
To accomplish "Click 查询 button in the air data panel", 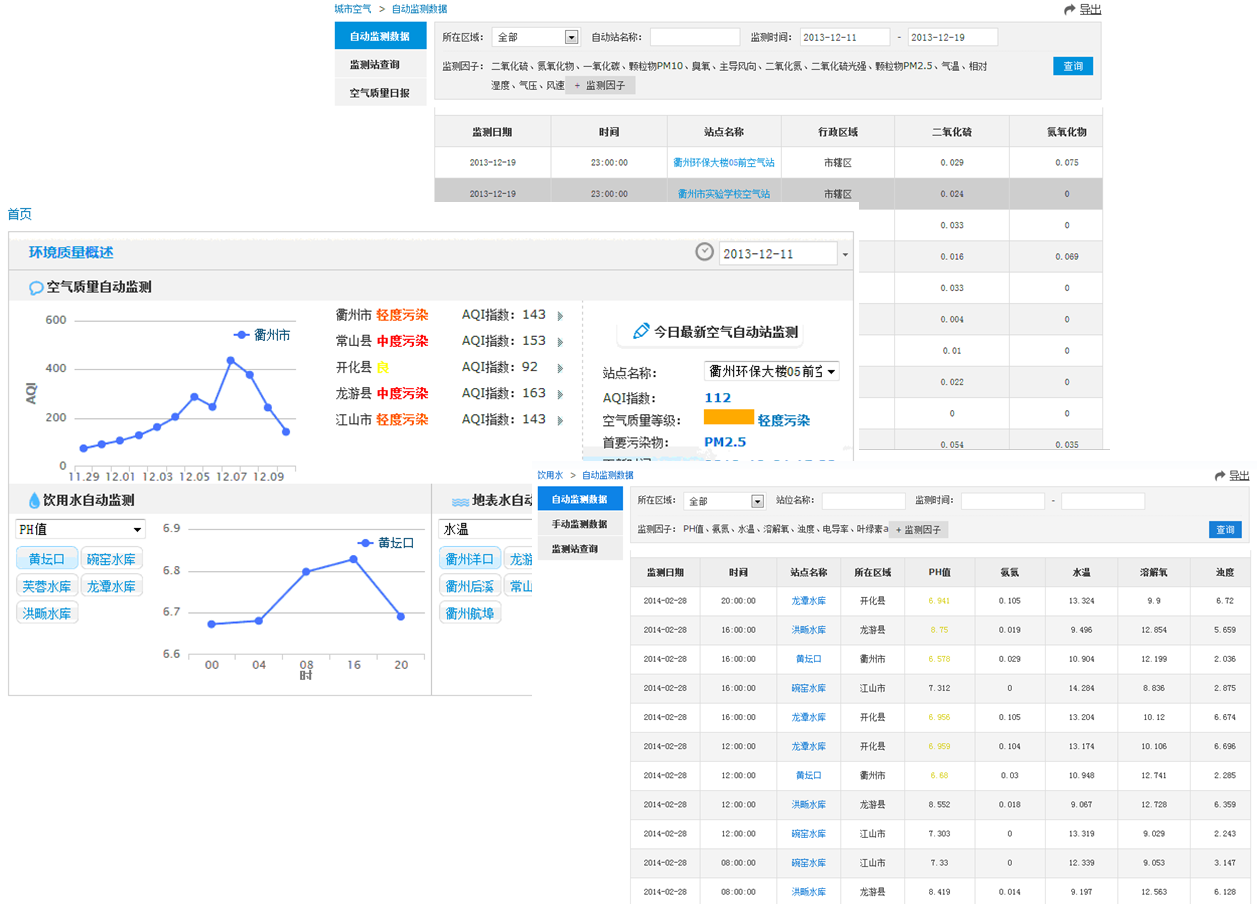I will (x=1072, y=66).
